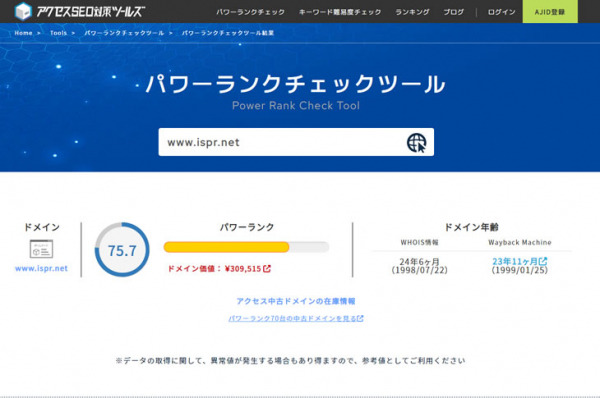This screenshot has width=600, height=398.
Task: Open the blue www.ispr.net domain link
Action: [x=41, y=269]
